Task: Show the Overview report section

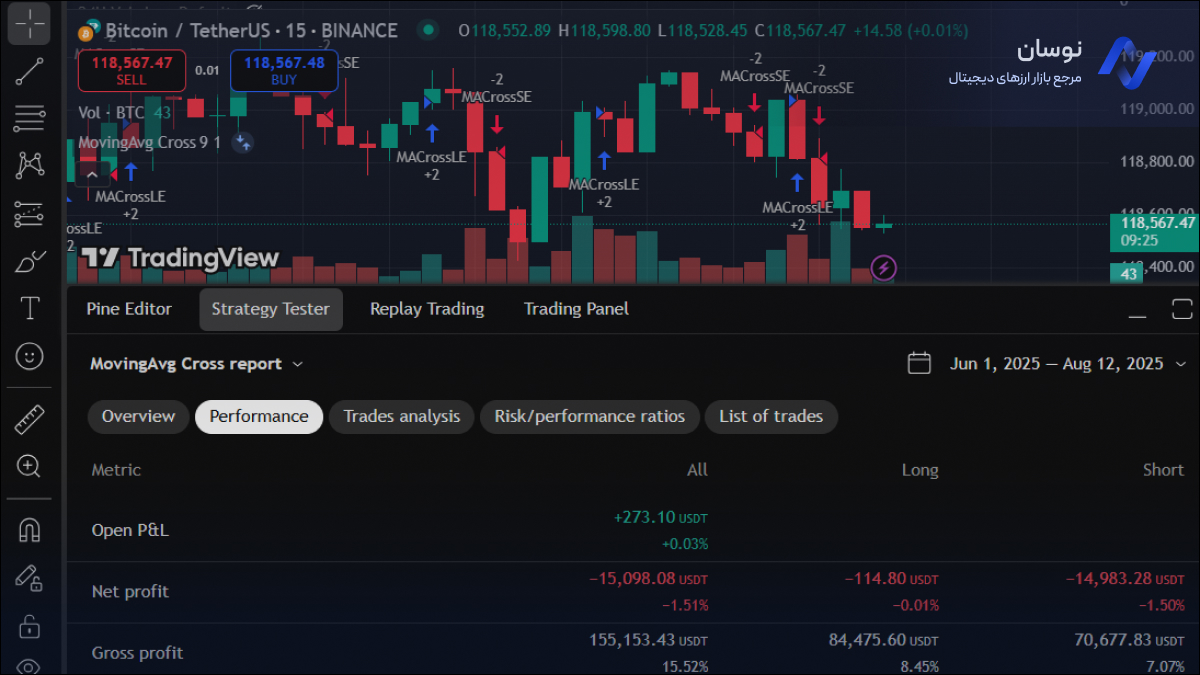Action: pyautogui.click(x=138, y=416)
